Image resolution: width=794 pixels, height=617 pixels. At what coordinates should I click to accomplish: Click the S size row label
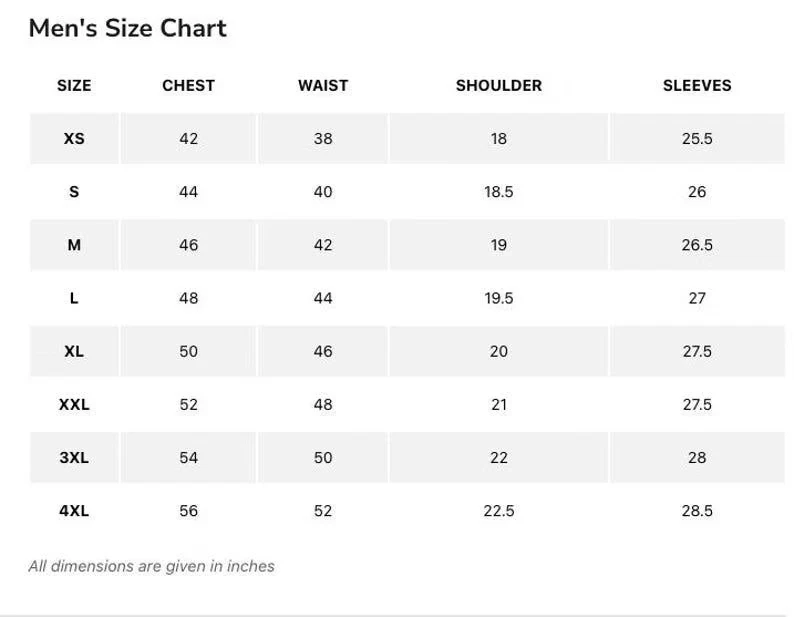coord(74,192)
